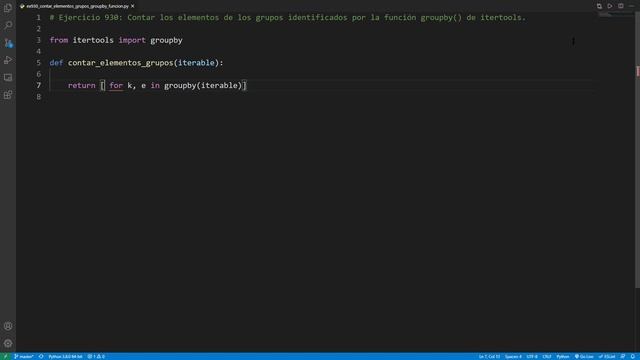Viewport: 640px width, 360px height.
Task: Click line number 3 in the gutter
Action: (39, 40)
